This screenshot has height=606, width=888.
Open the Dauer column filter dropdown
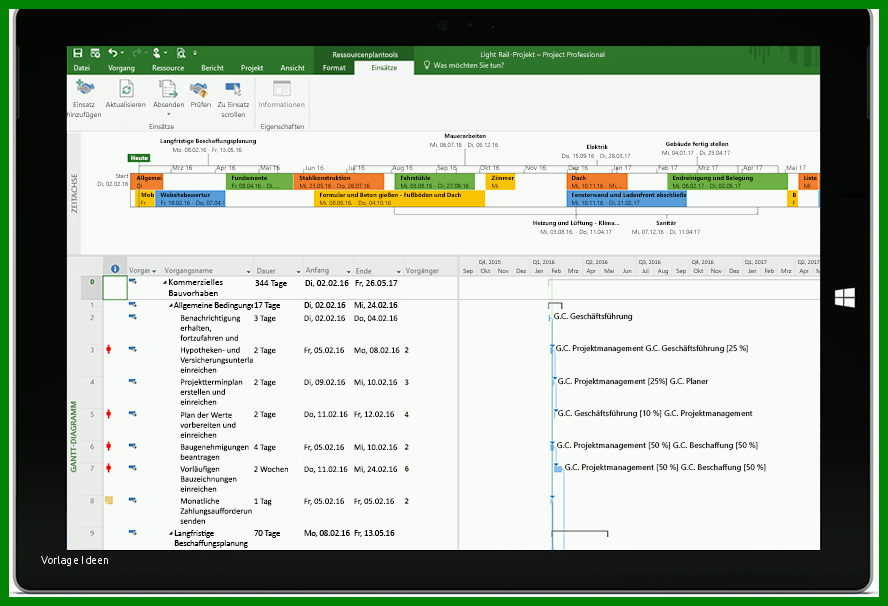[298, 271]
